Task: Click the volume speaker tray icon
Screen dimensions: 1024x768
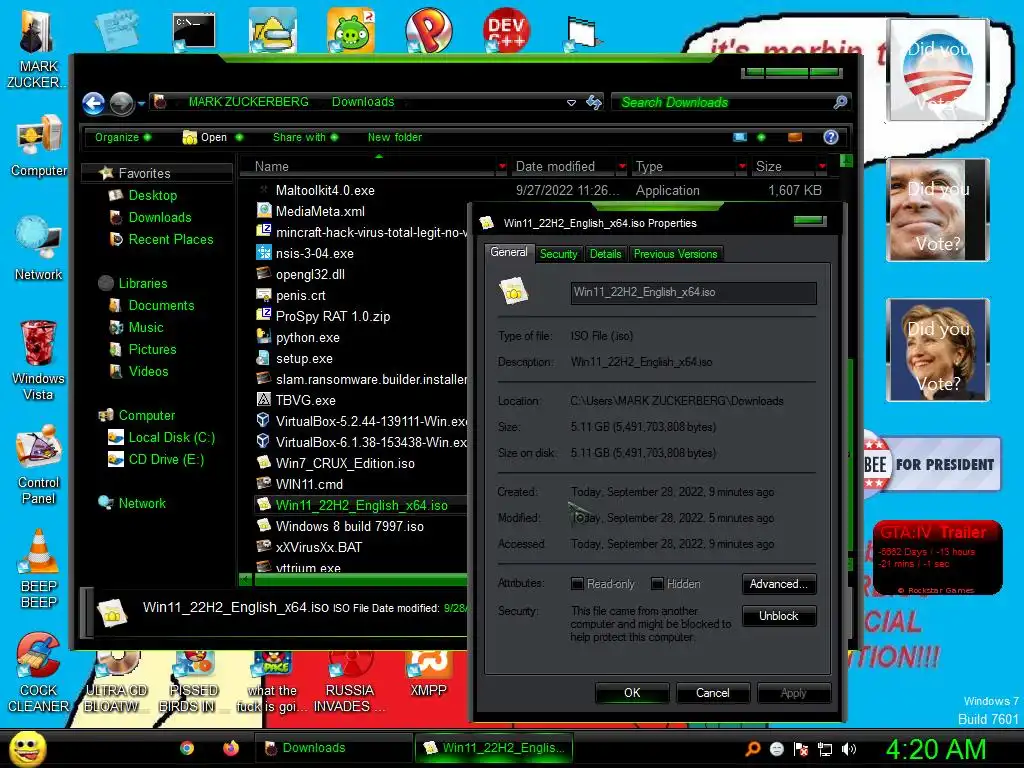Action: point(849,749)
